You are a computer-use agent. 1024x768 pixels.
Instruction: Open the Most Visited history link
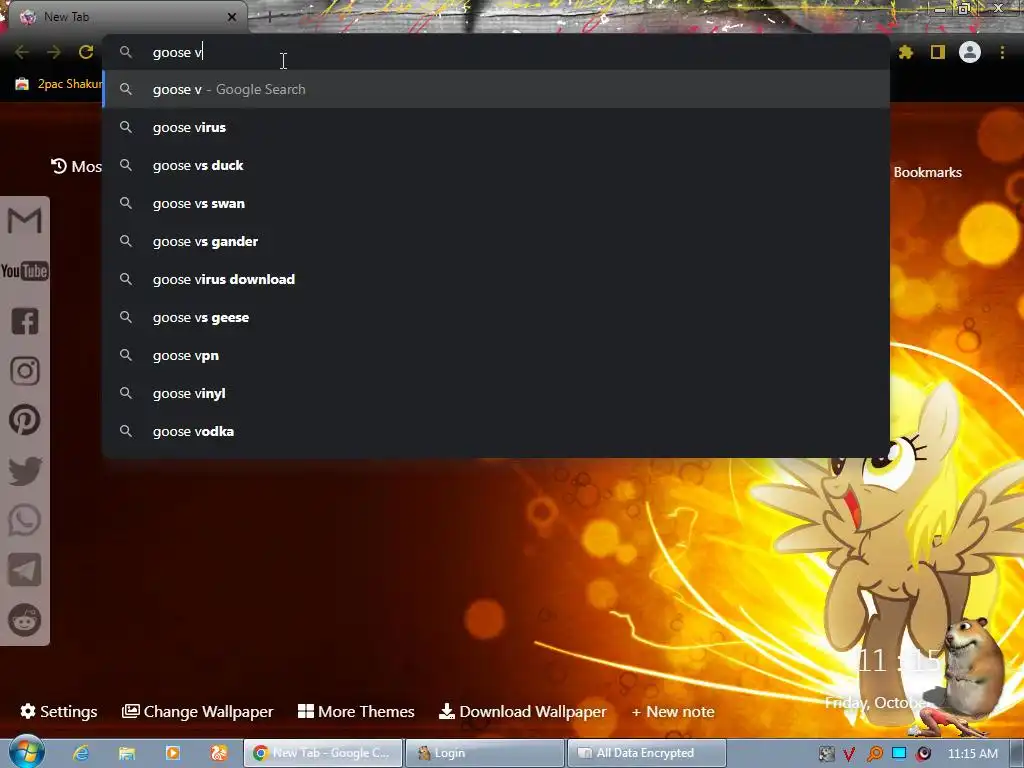pyautogui.click(x=76, y=167)
